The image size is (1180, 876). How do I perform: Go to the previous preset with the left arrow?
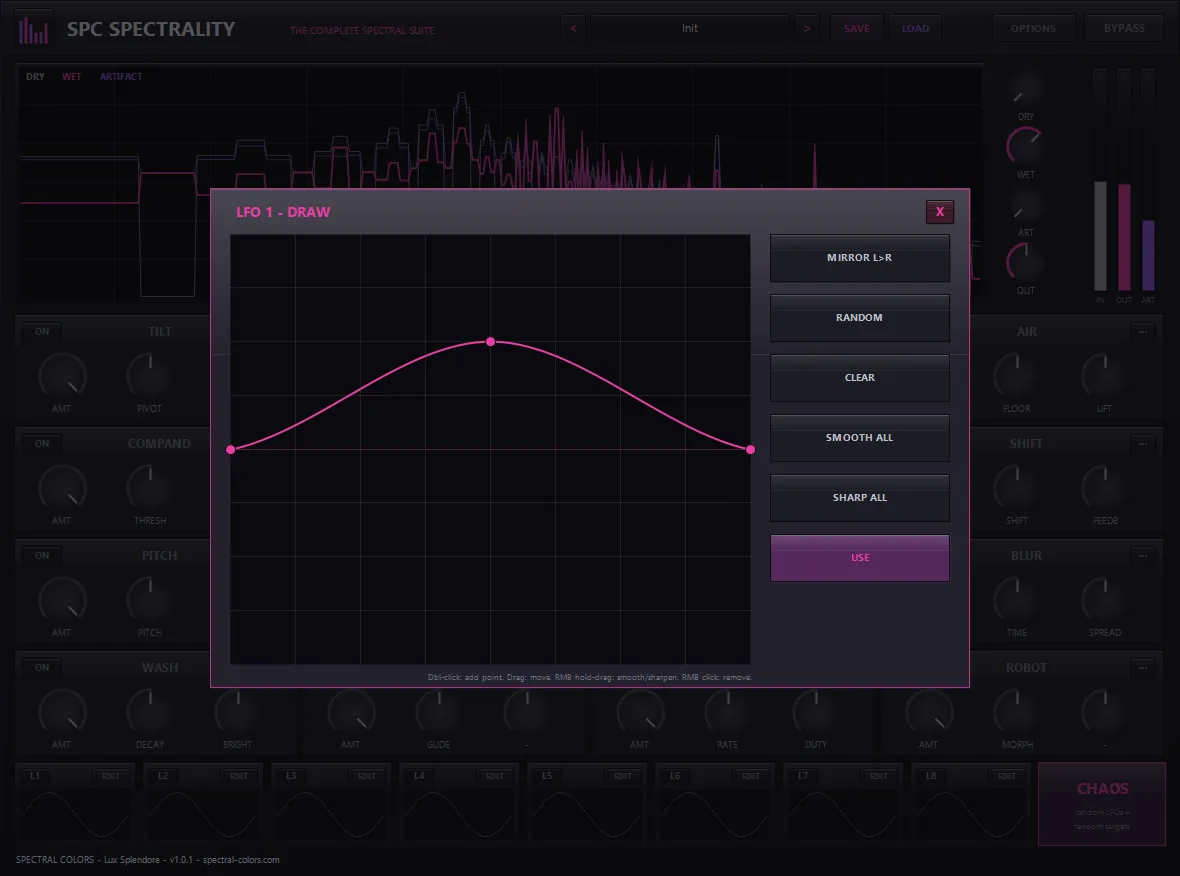pyautogui.click(x=573, y=29)
